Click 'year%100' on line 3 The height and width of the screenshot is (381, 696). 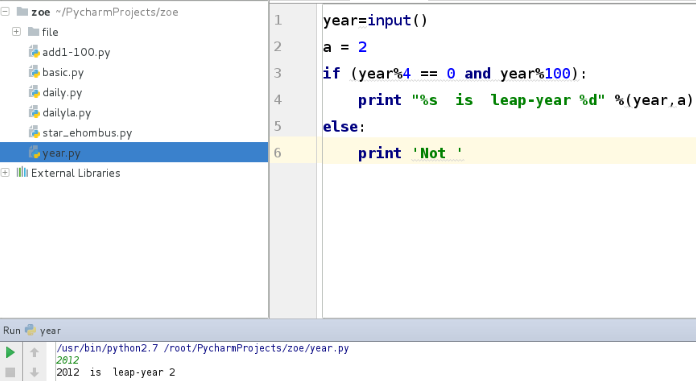tap(535, 73)
